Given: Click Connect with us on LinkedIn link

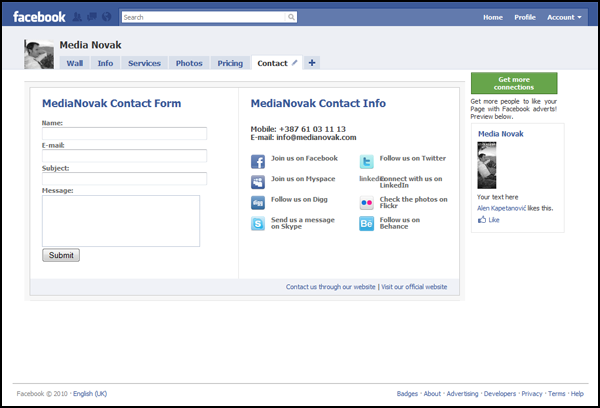Looking at the screenshot, I should (x=411, y=182).
